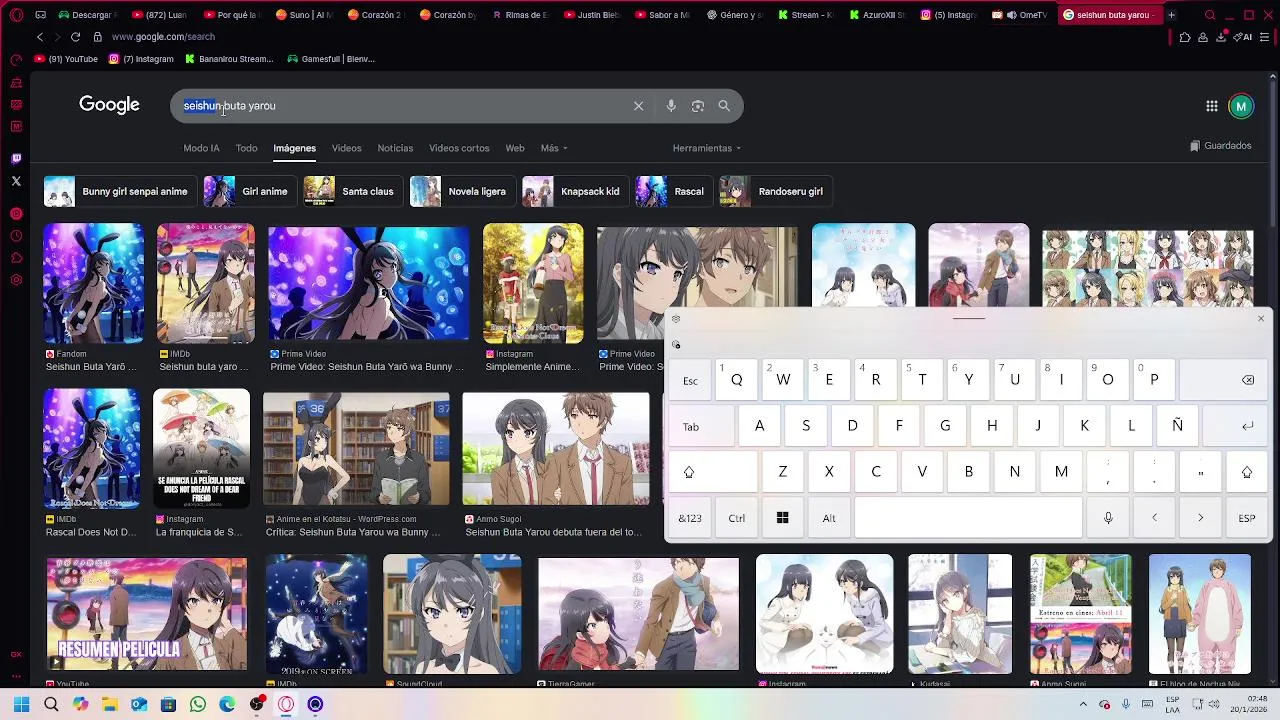
Task: Open WhatsApp from the taskbar
Action: click(198, 705)
